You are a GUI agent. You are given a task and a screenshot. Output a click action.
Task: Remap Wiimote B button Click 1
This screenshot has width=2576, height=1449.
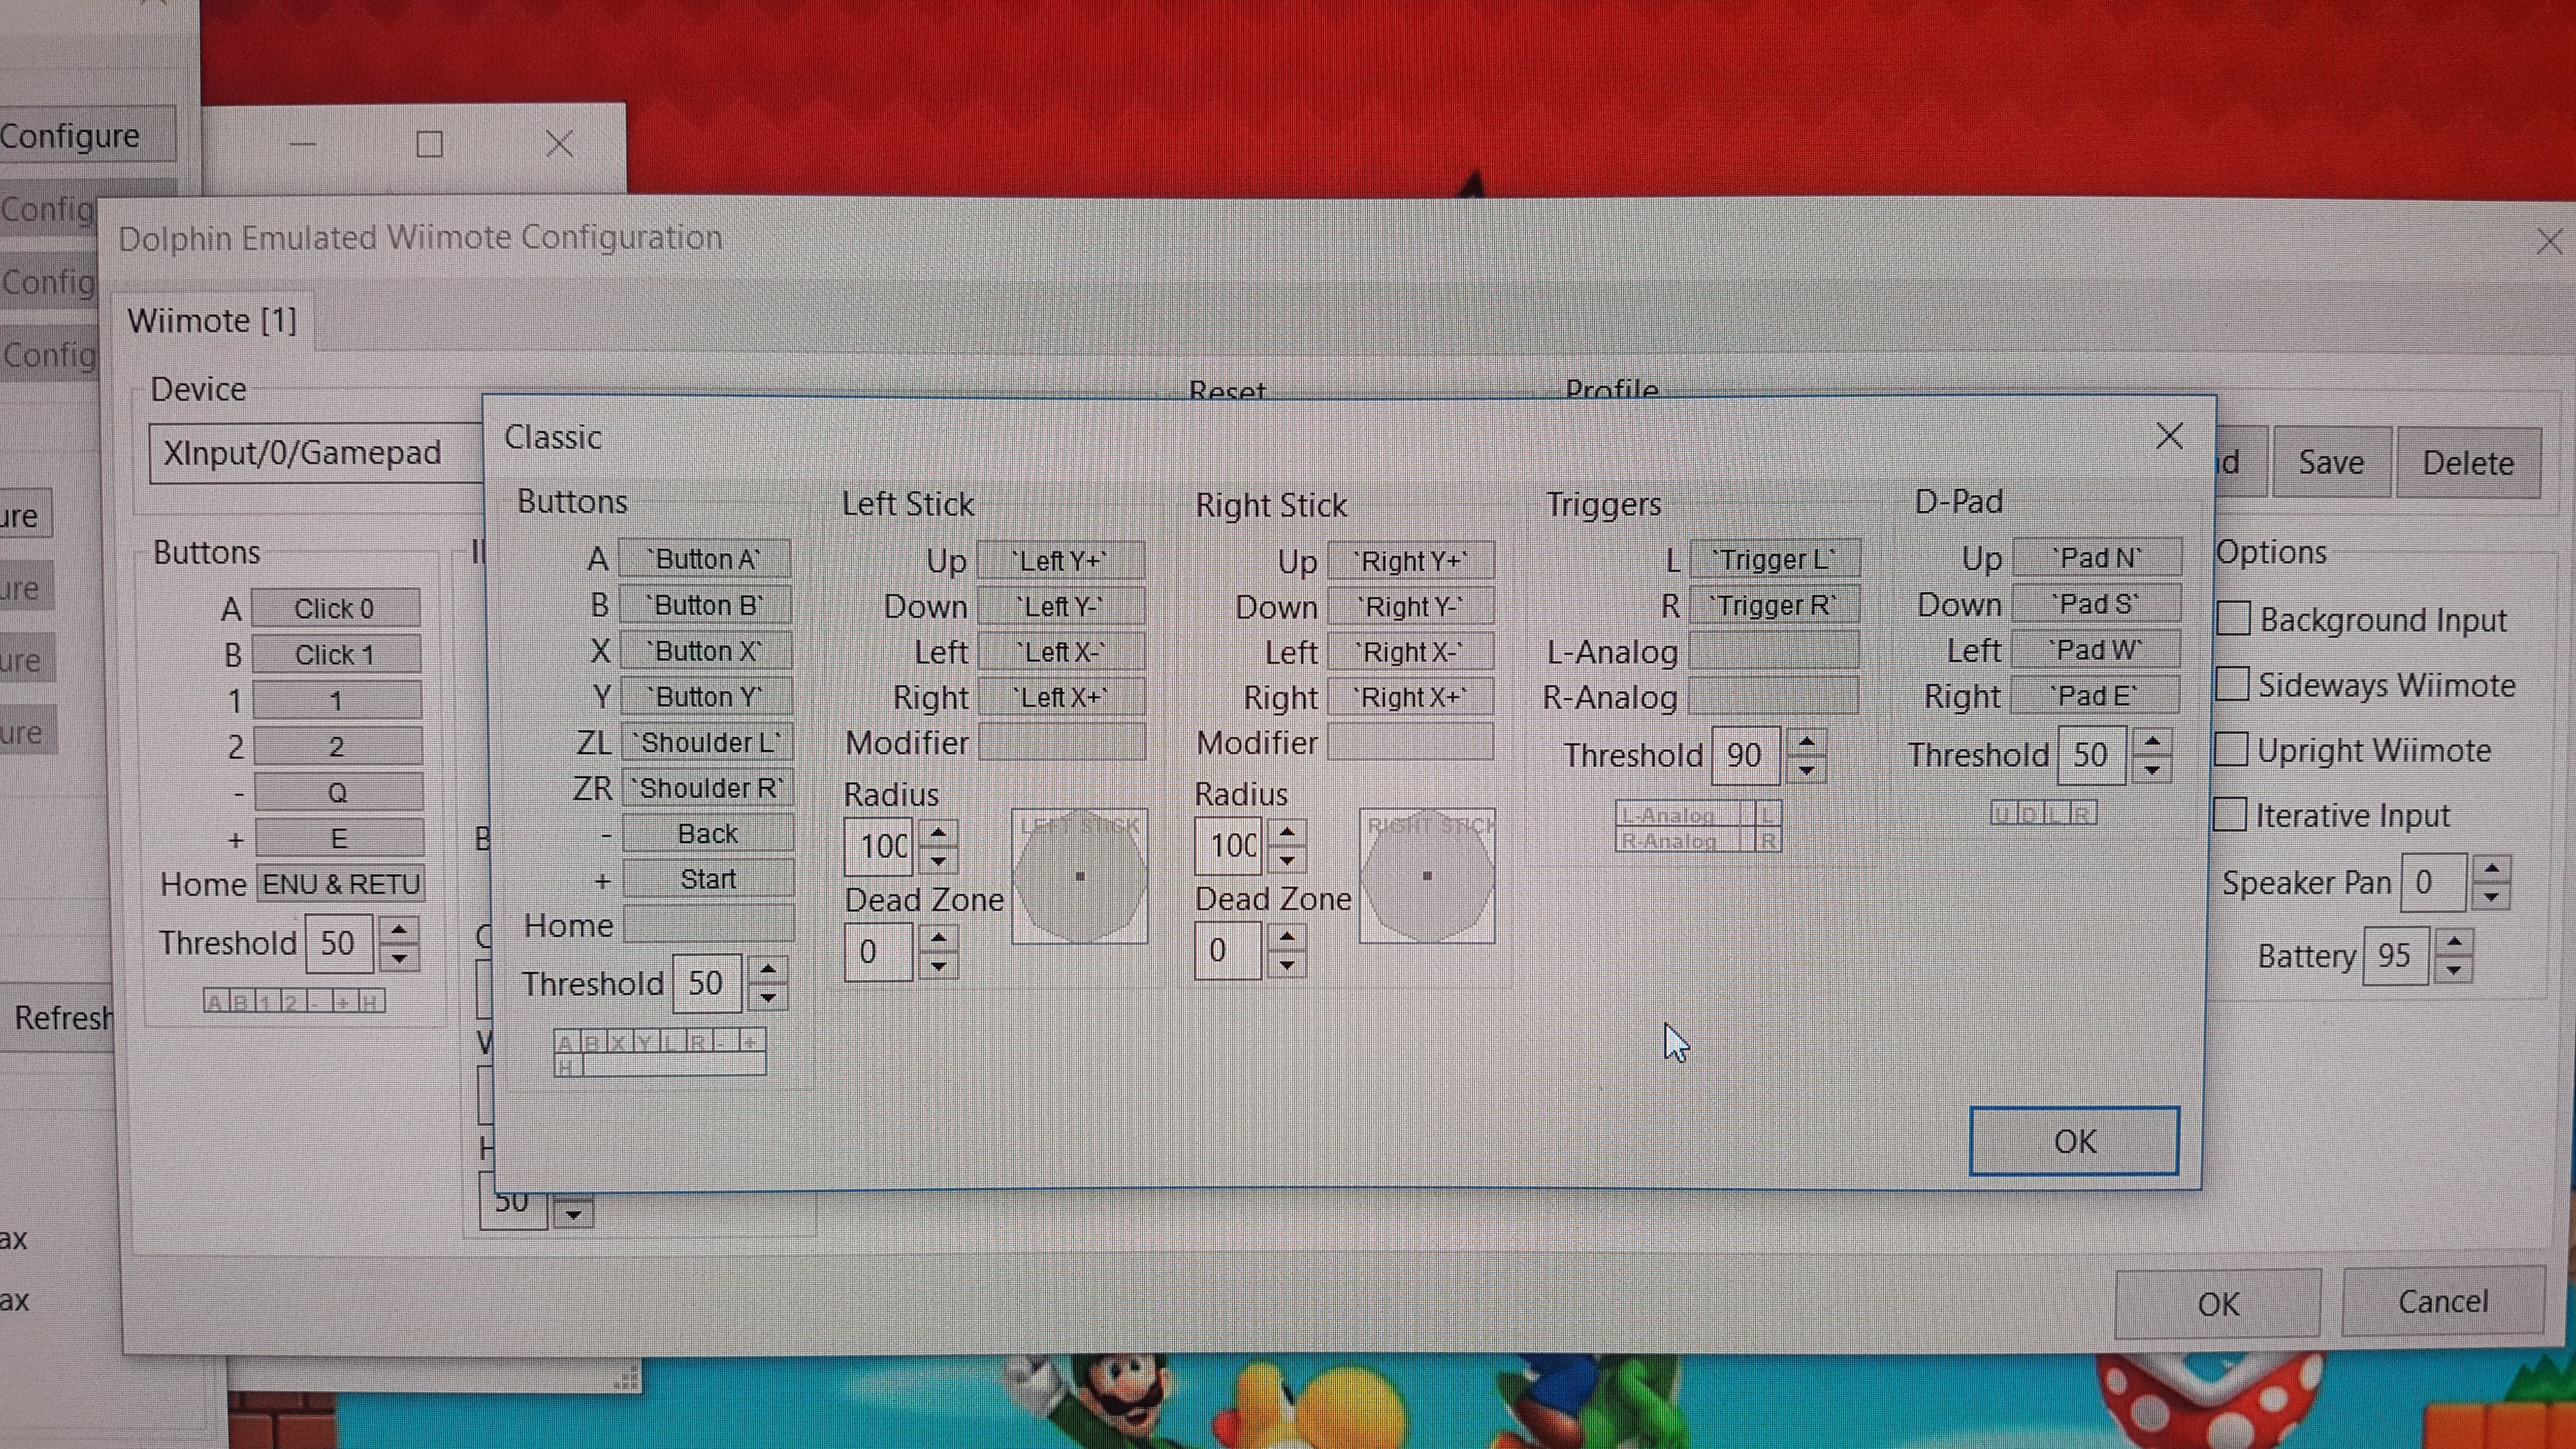336,654
